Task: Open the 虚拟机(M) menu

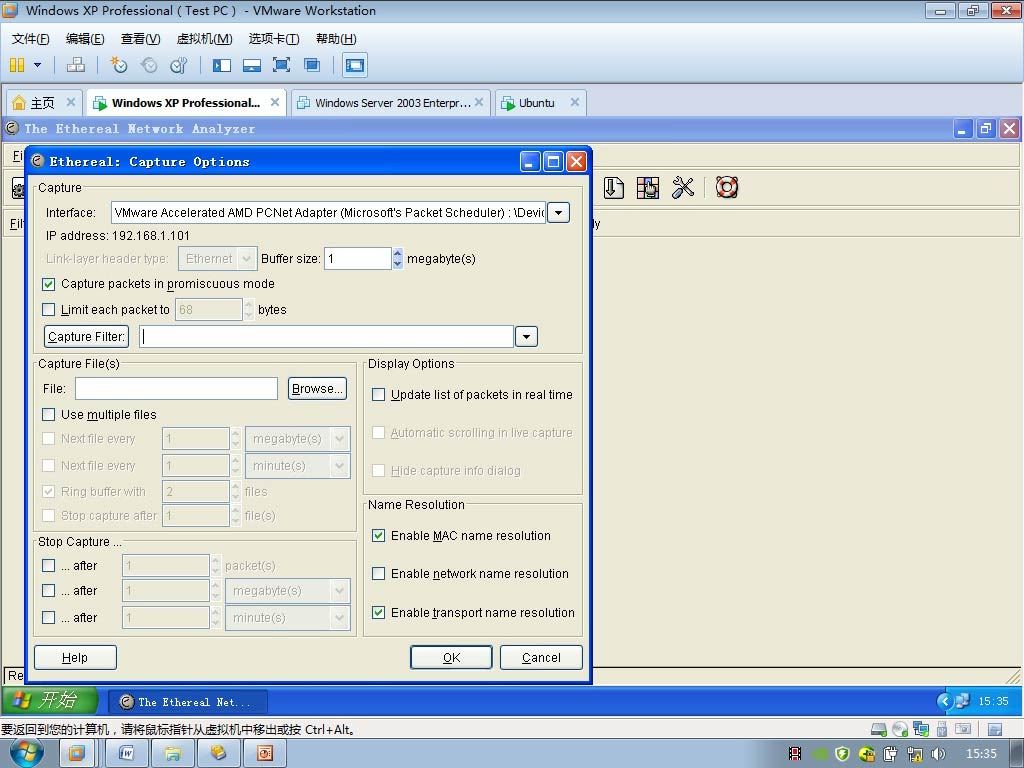Action: click(204, 39)
